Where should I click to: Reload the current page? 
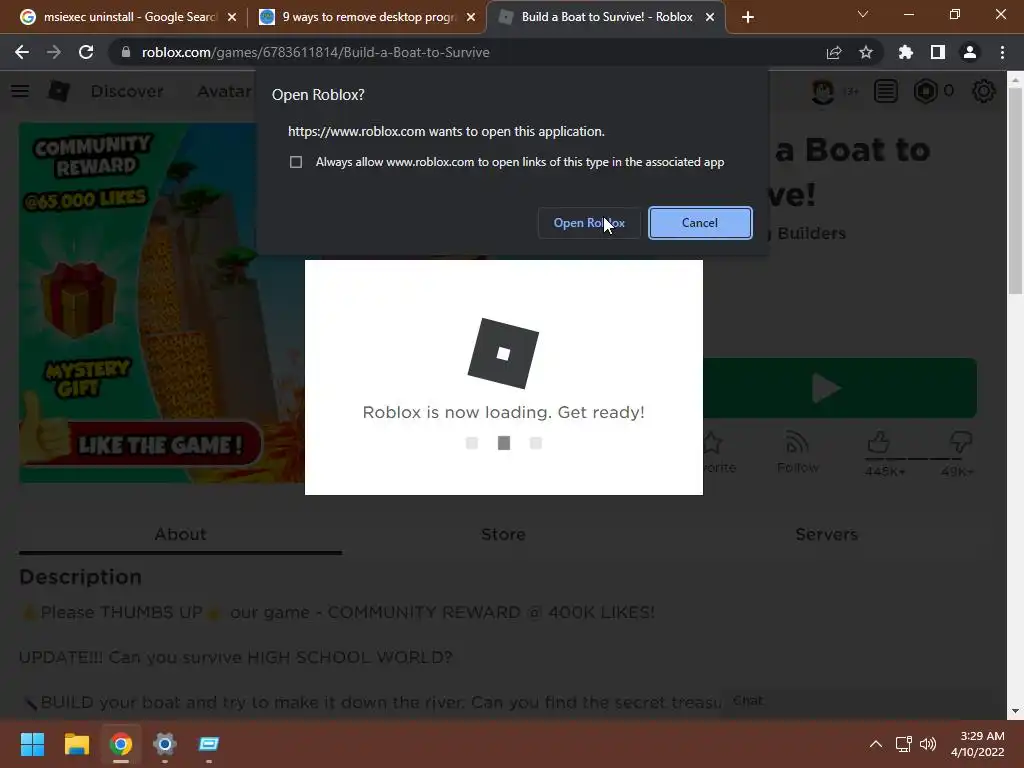click(x=86, y=52)
